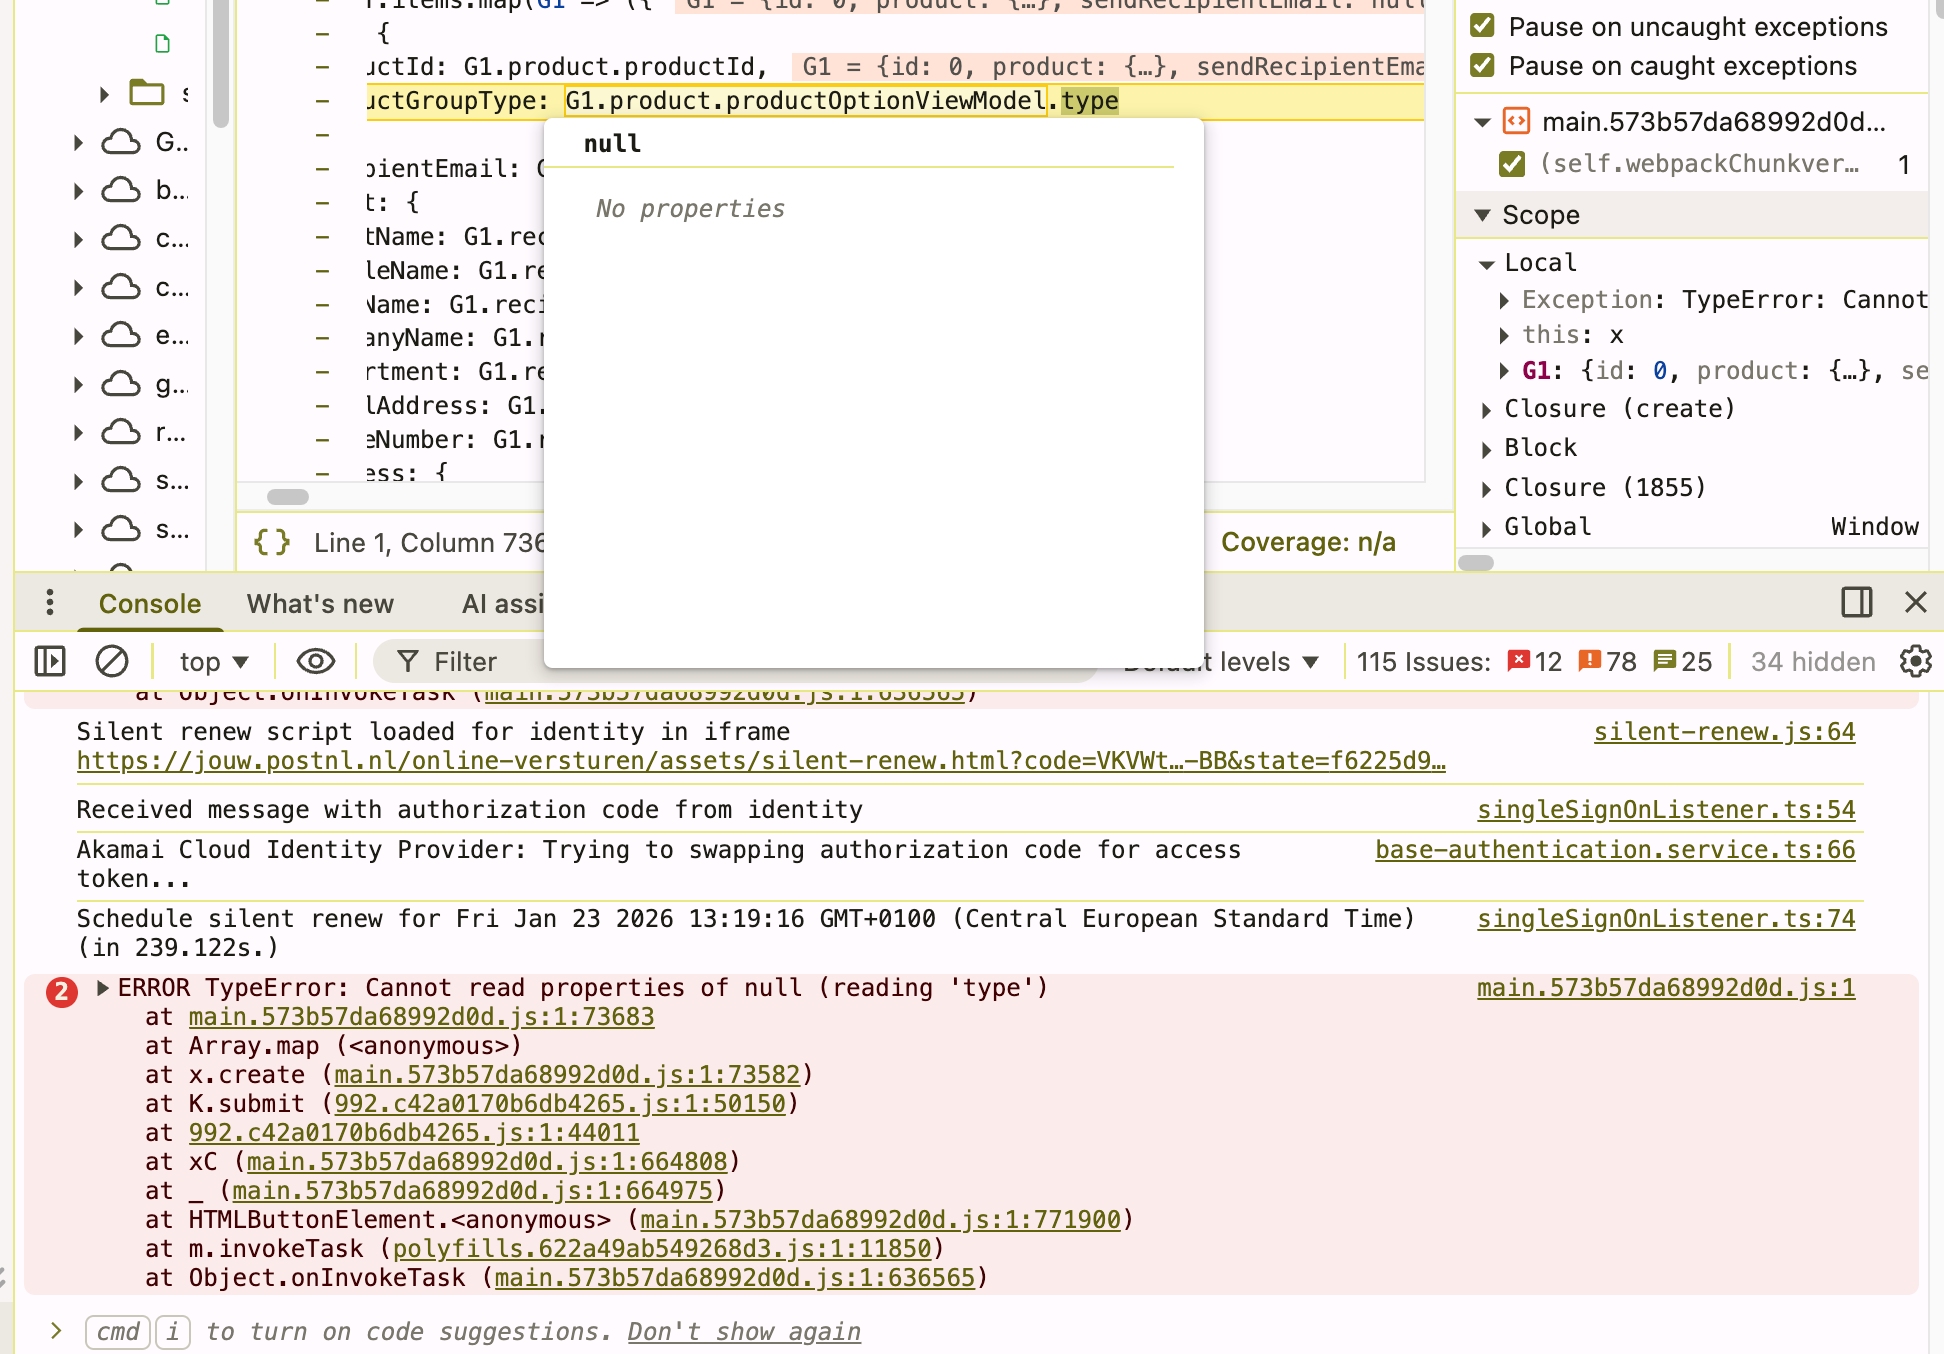The image size is (1944, 1354).
Task: Expand the G1 local variable
Action: click(x=1504, y=371)
